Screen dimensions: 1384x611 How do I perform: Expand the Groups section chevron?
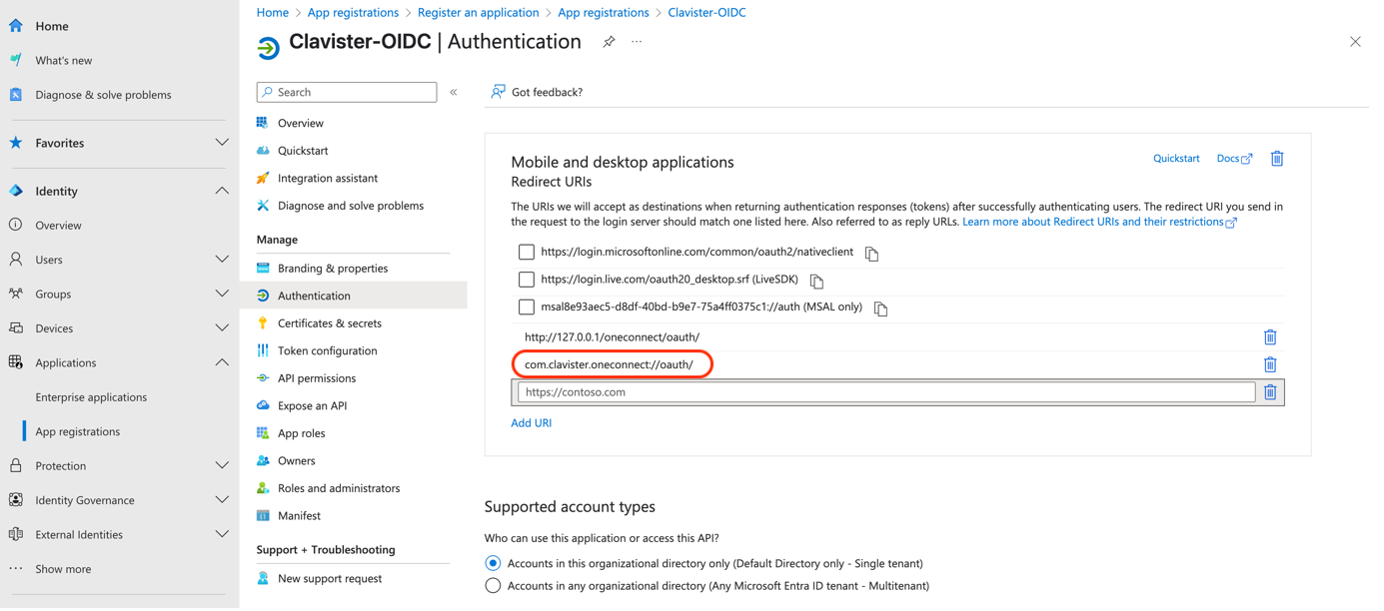pos(222,294)
